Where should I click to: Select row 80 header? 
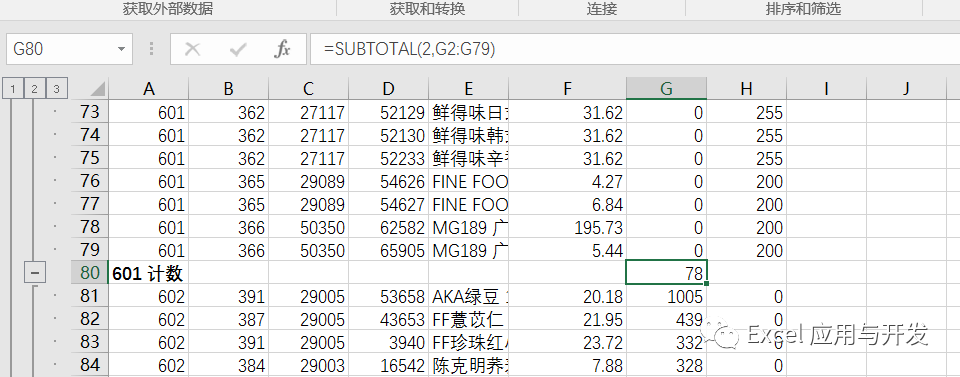point(89,273)
